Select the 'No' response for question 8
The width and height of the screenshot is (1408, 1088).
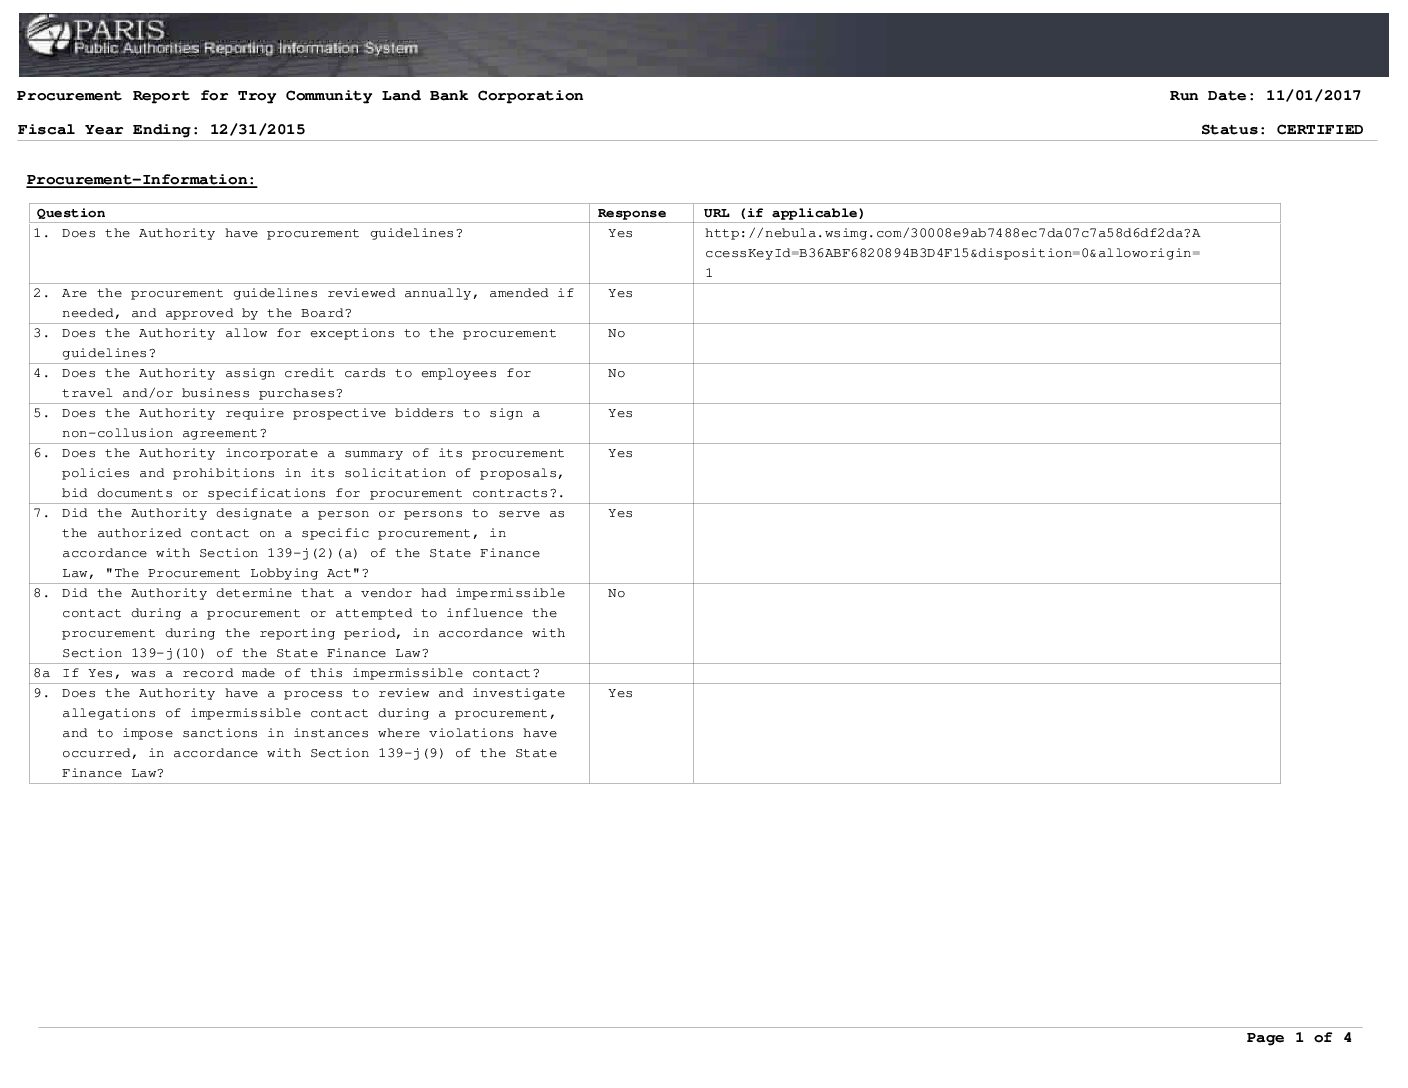click(x=616, y=593)
